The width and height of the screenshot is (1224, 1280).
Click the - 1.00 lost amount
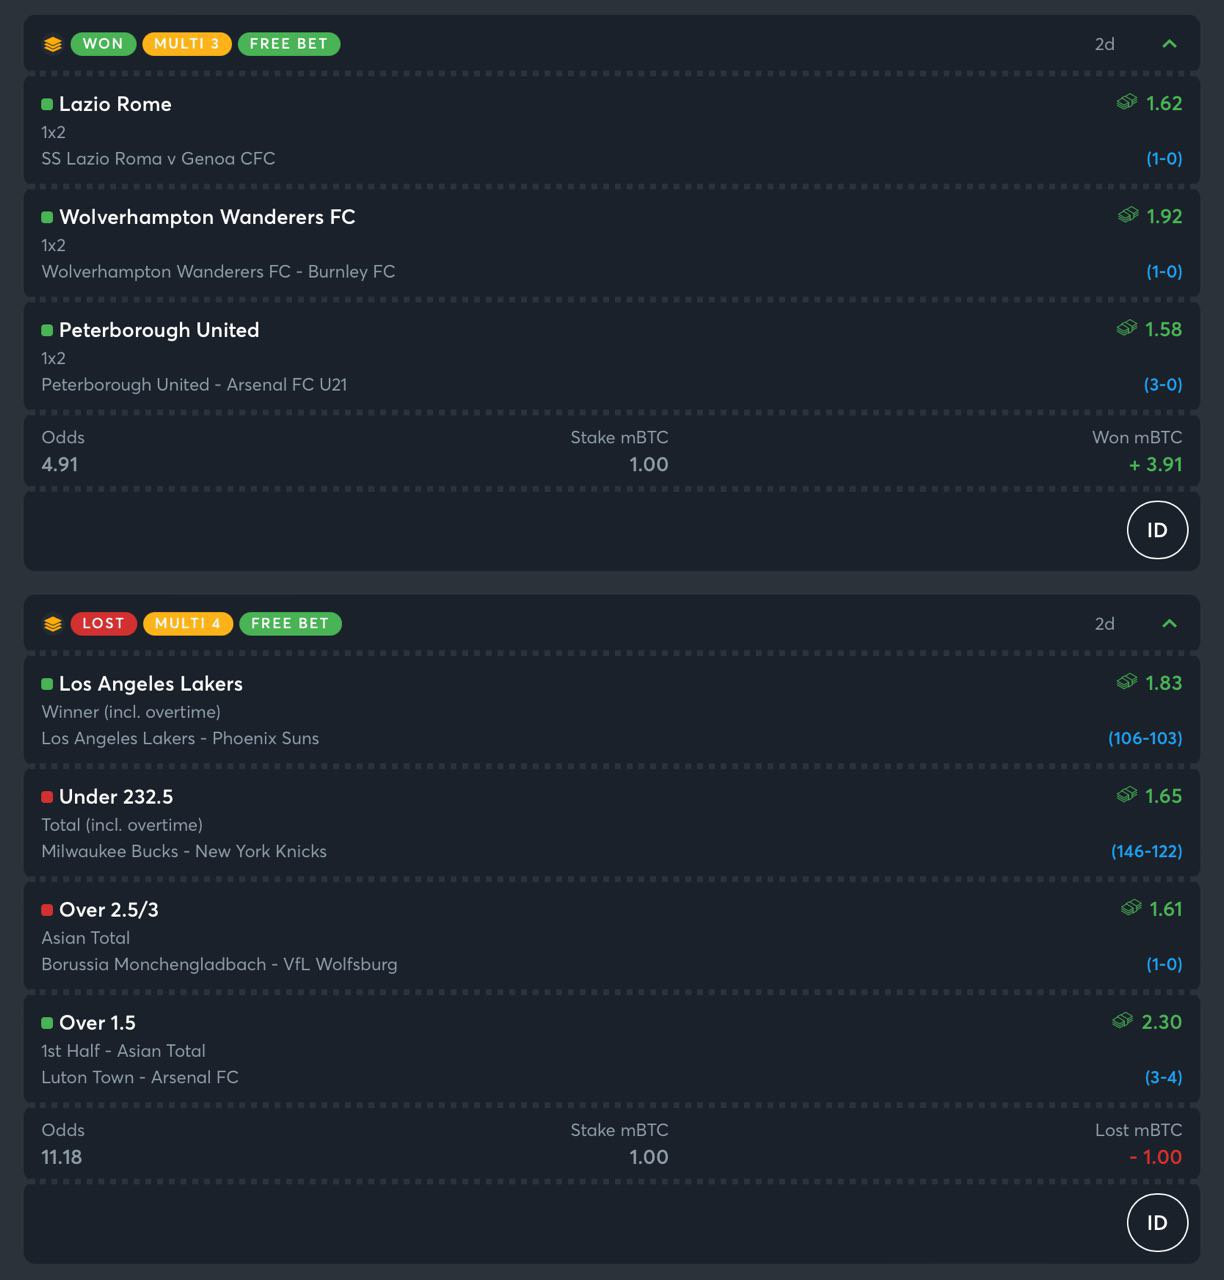pos(1156,1157)
